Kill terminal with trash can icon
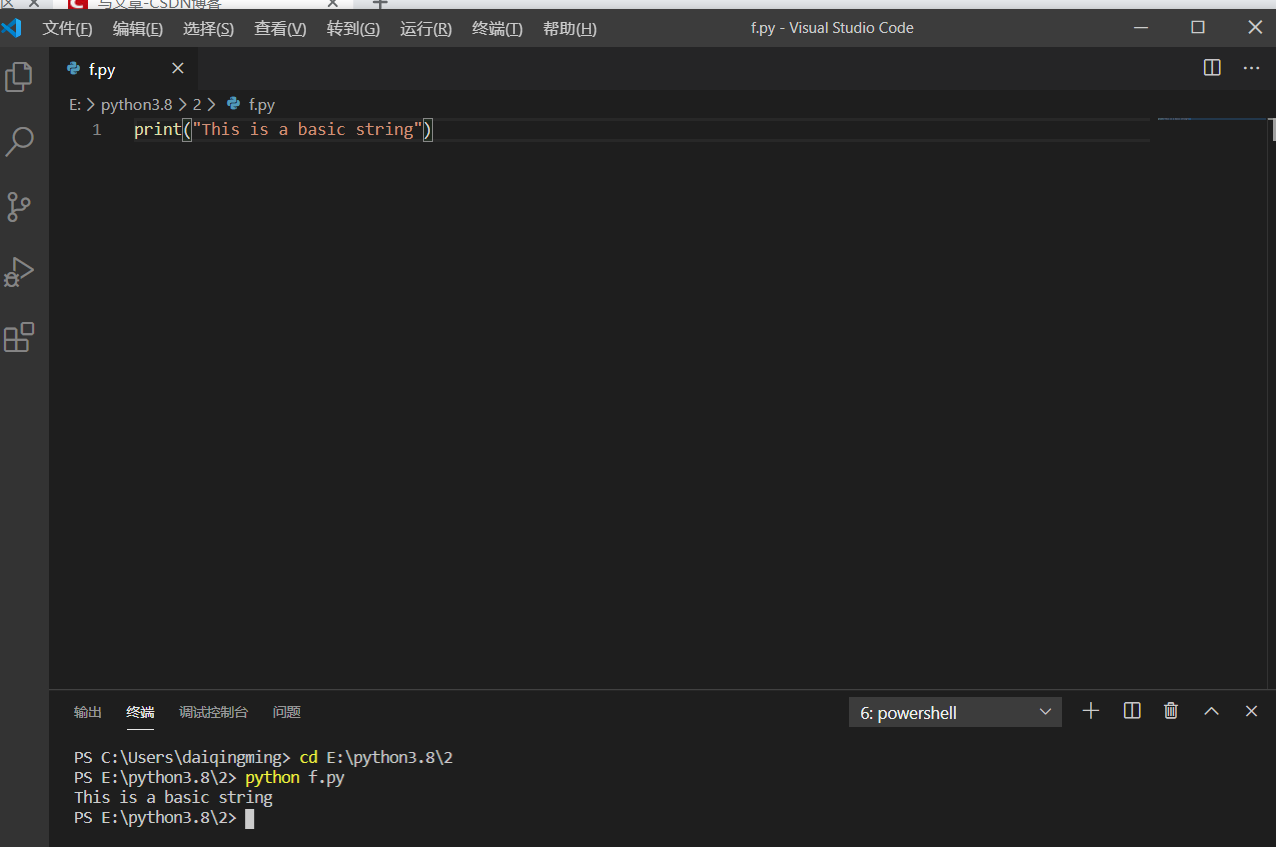 tap(1171, 711)
